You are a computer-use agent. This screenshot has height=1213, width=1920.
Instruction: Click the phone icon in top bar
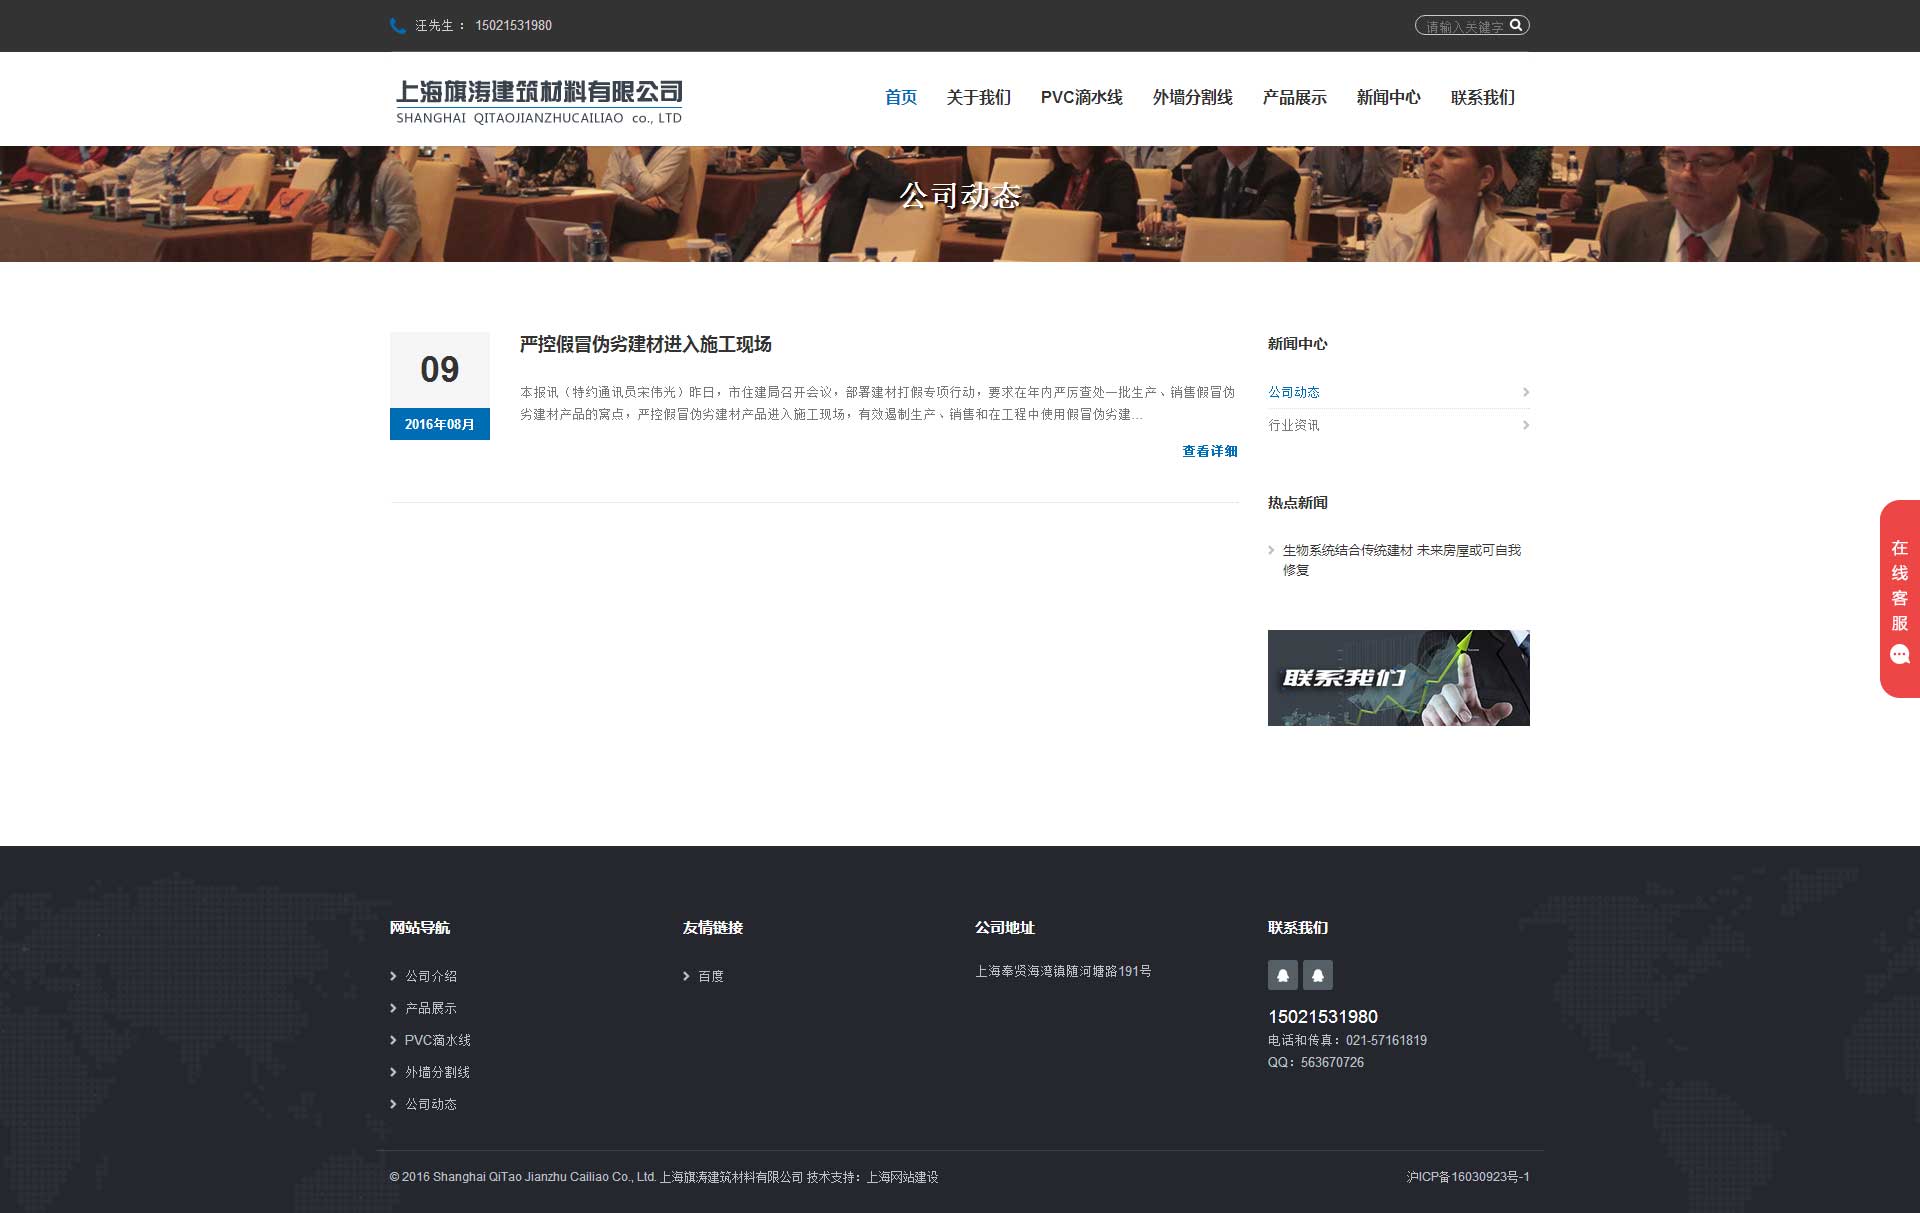[398, 26]
